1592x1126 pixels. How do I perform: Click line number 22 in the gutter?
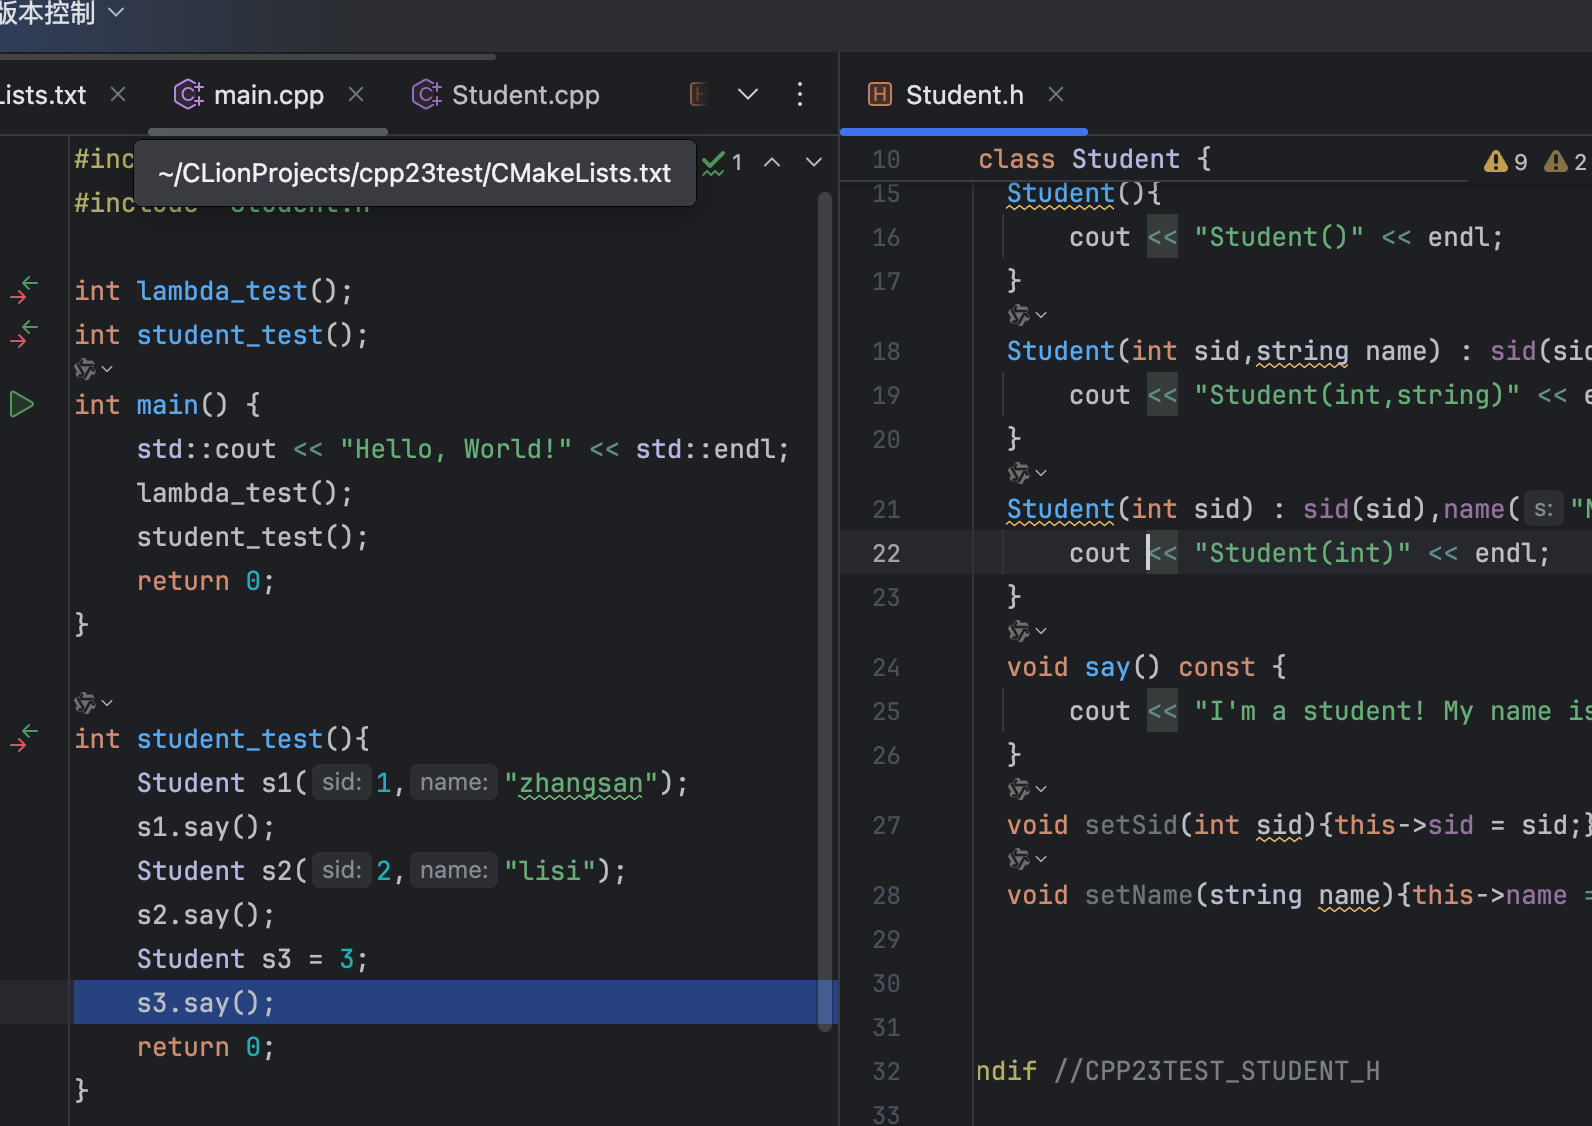tap(886, 553)
